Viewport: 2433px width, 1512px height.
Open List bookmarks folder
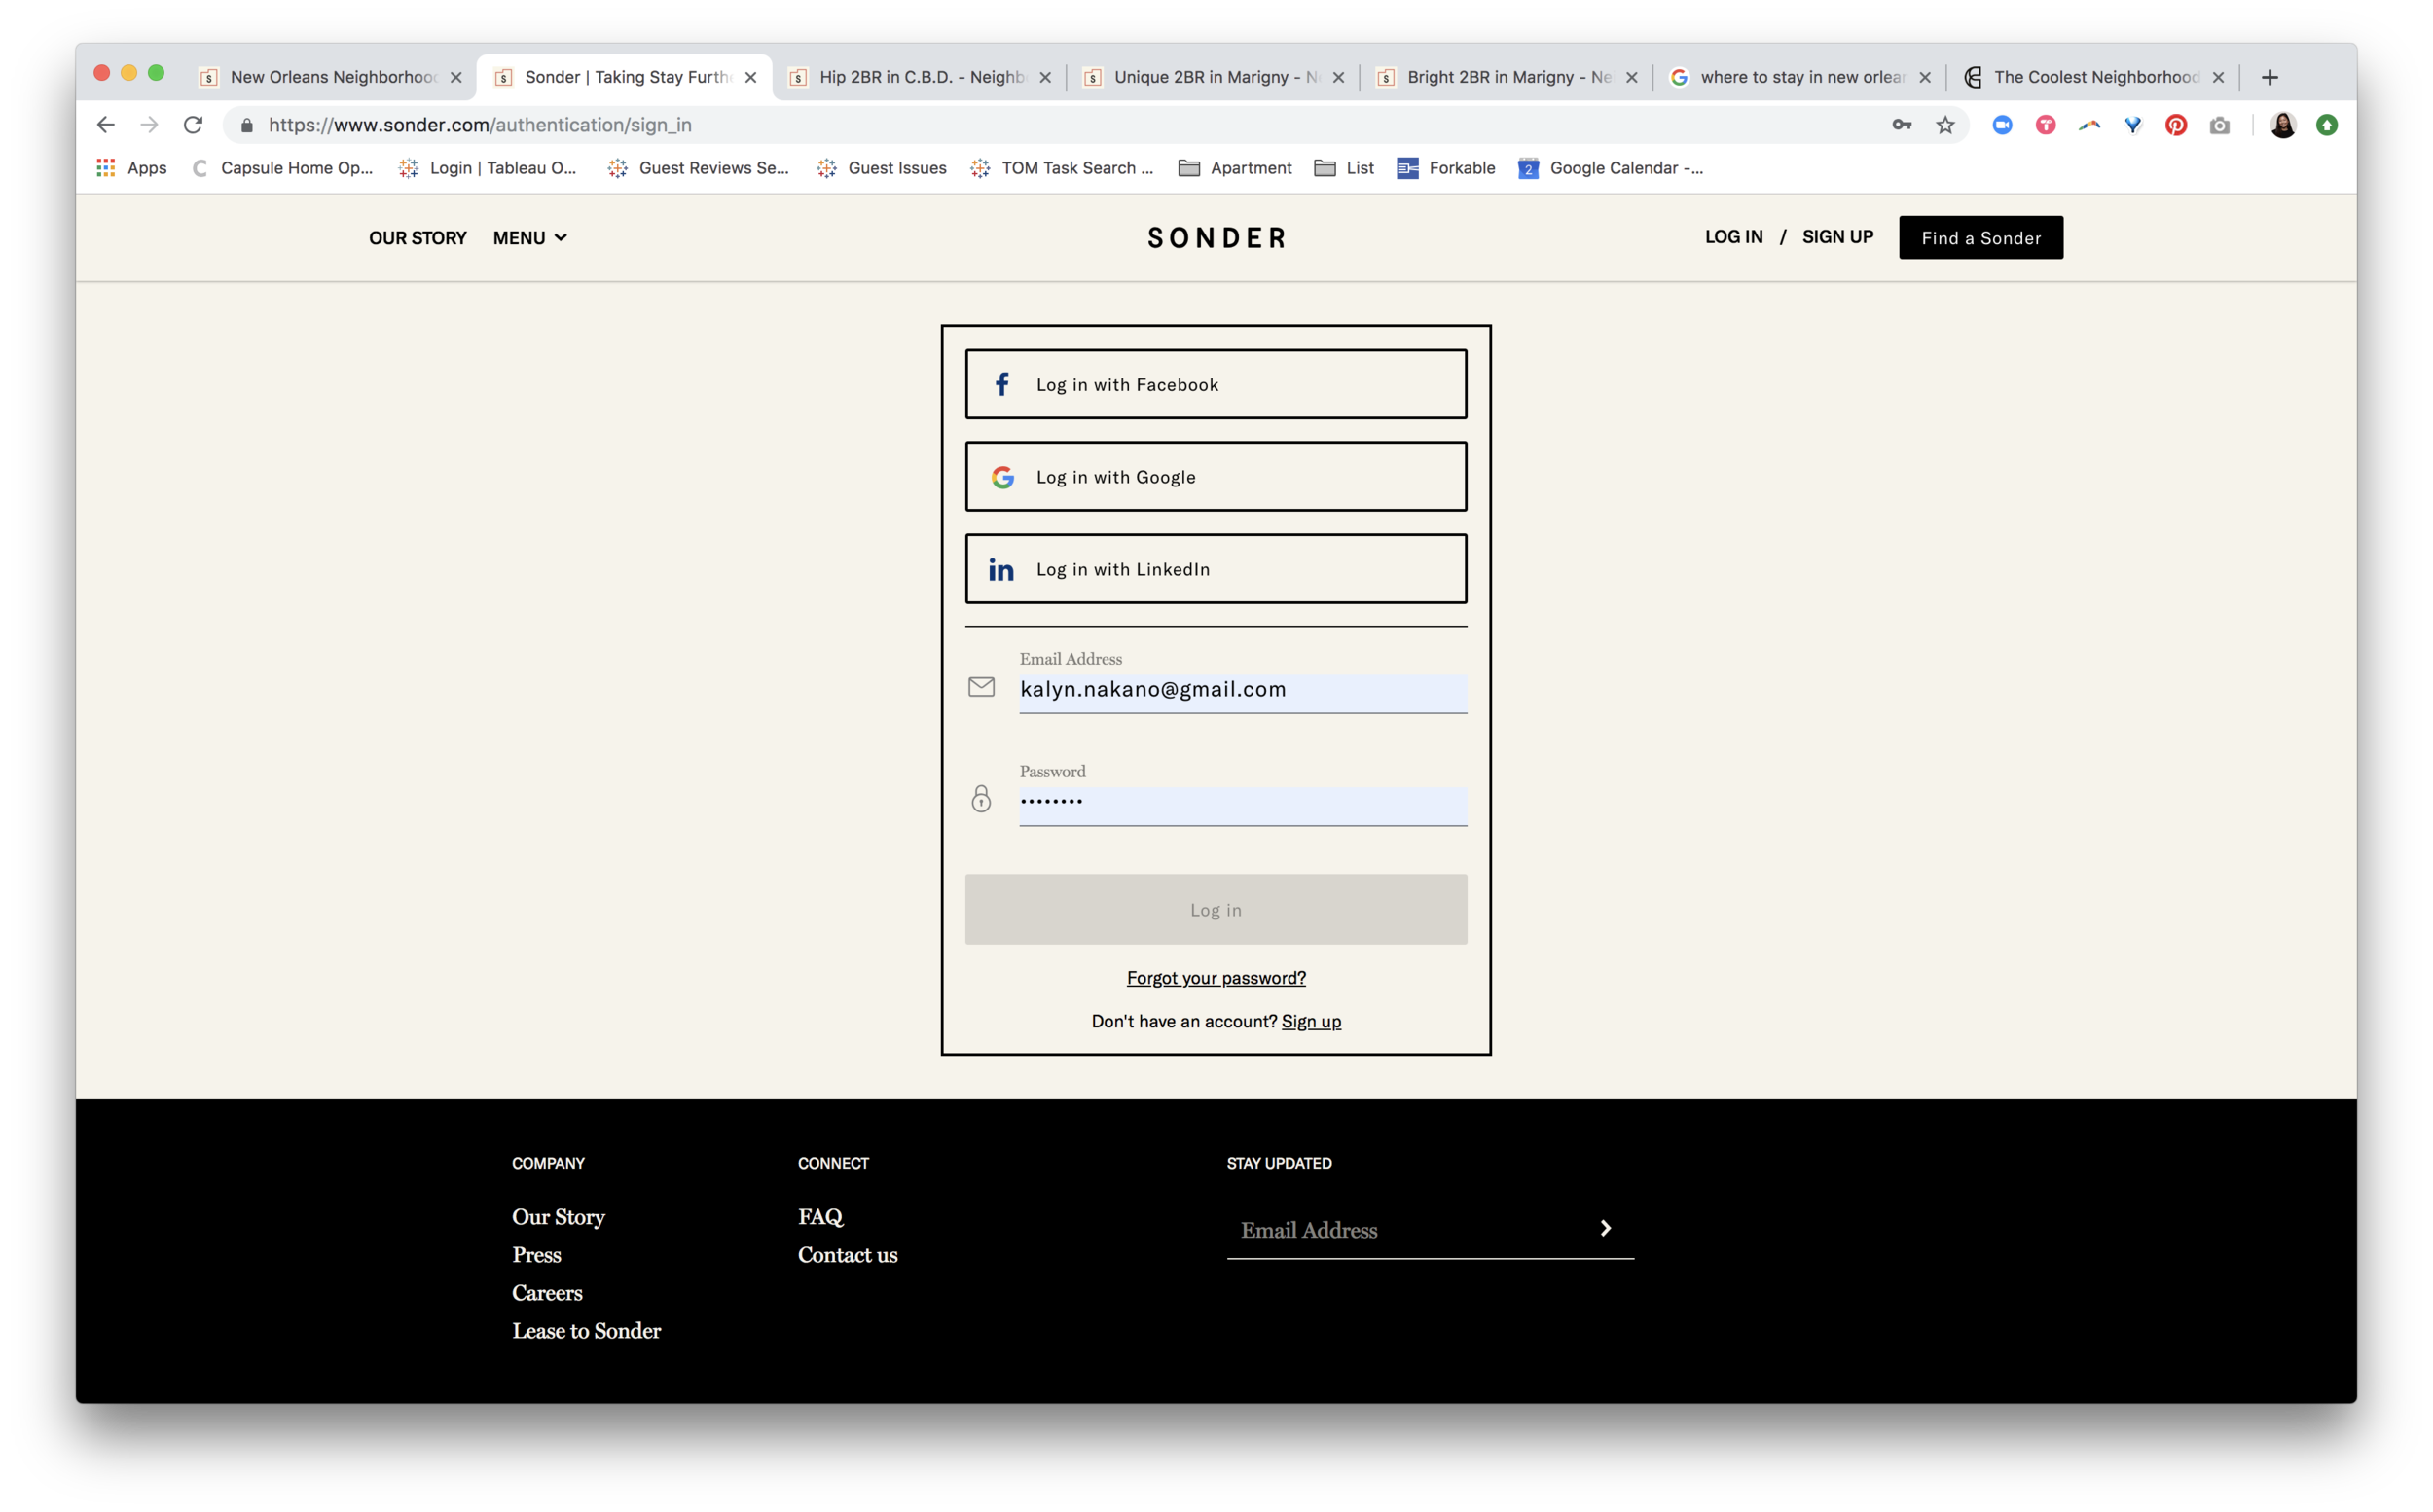pos(1344,168)
